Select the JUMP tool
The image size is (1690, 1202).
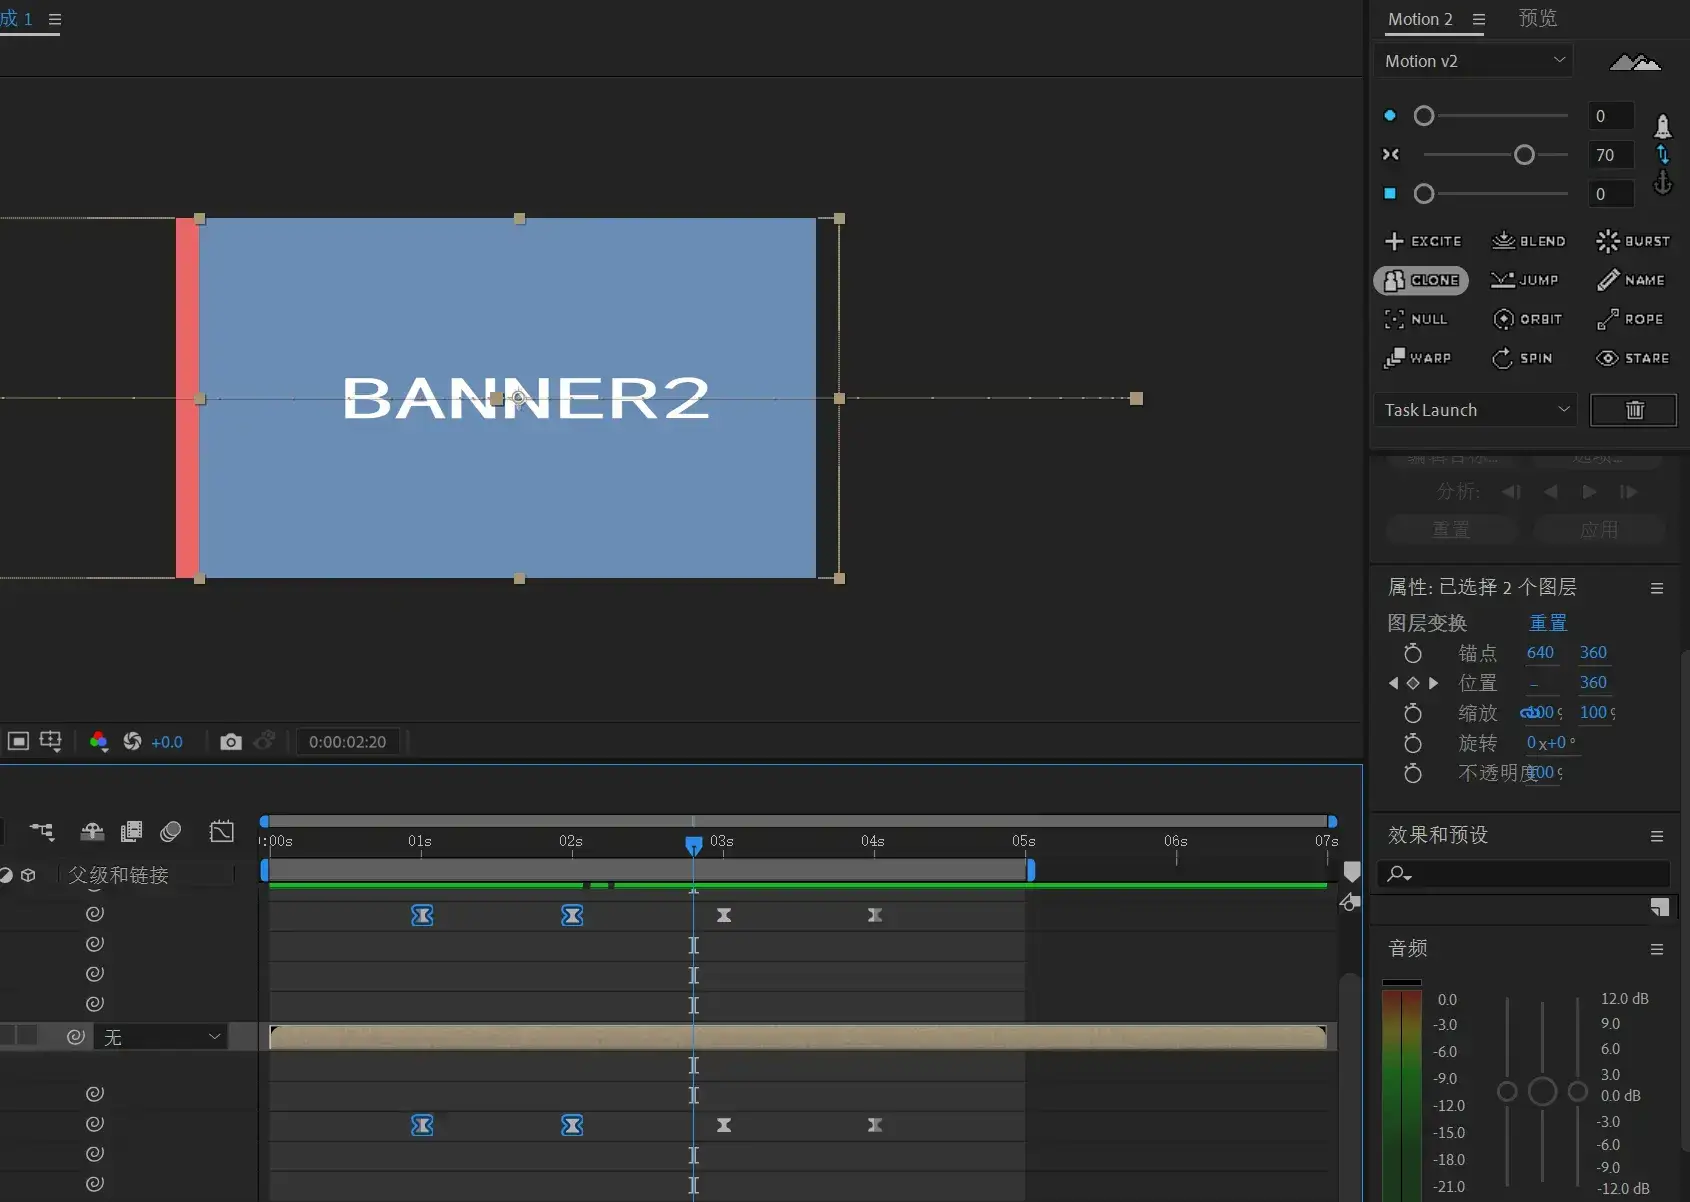pyautogui.click(x=1525, y=280)
